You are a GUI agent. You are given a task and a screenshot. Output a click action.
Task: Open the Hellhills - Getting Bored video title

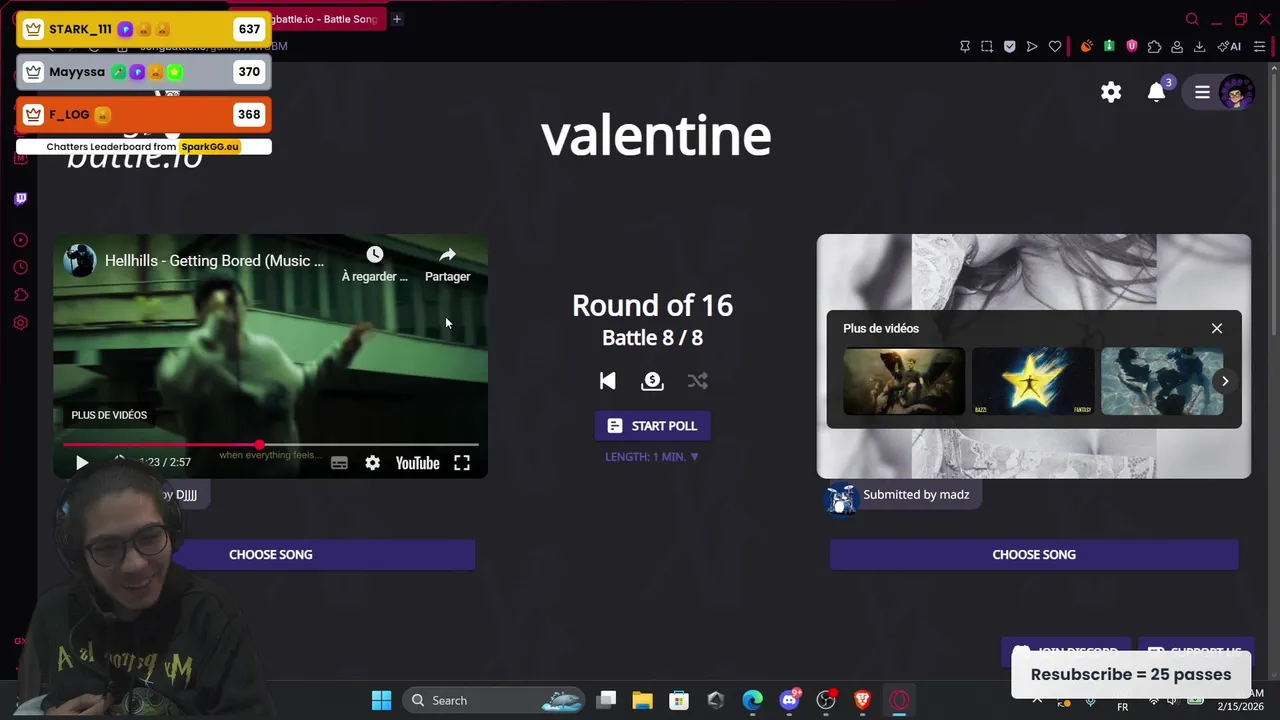pos(214,261)
